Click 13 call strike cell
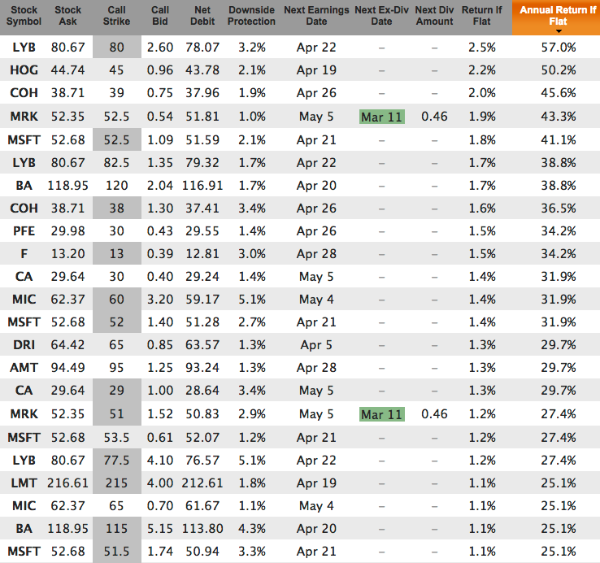Image resolution: width=600 pixels, height=563 pixels. pos(117,253)
